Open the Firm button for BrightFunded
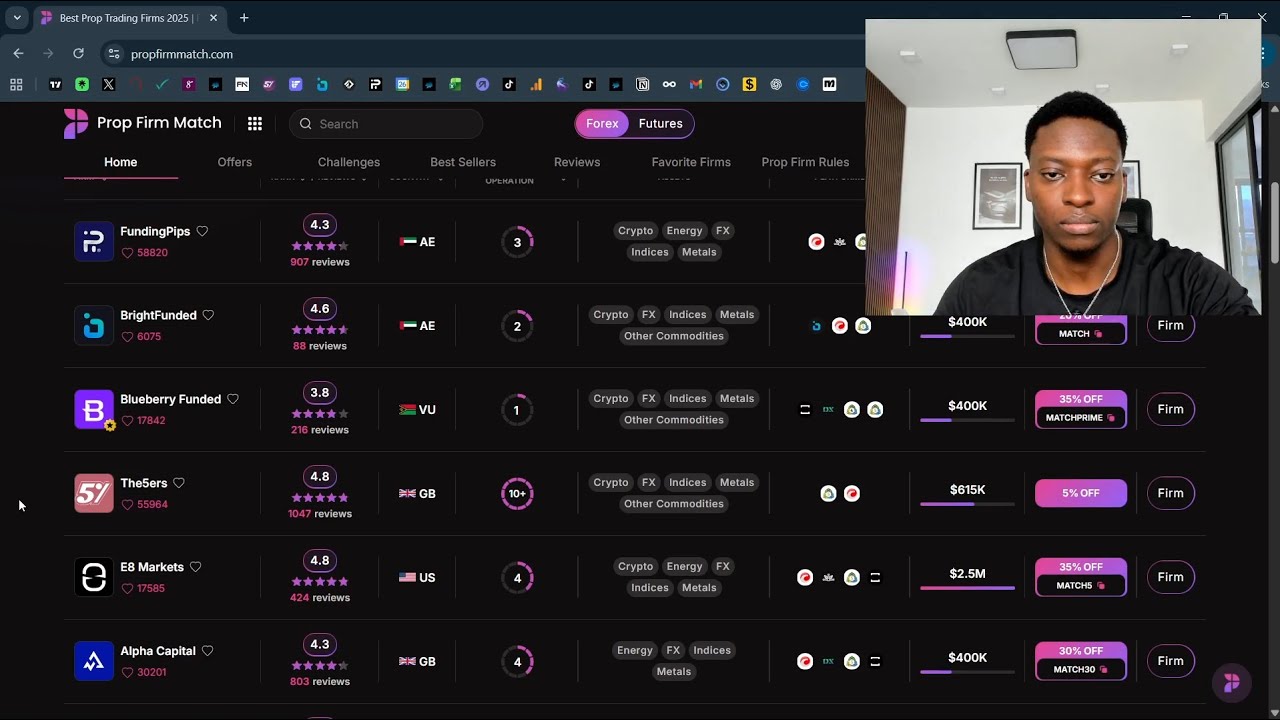 coord(1170,325)
